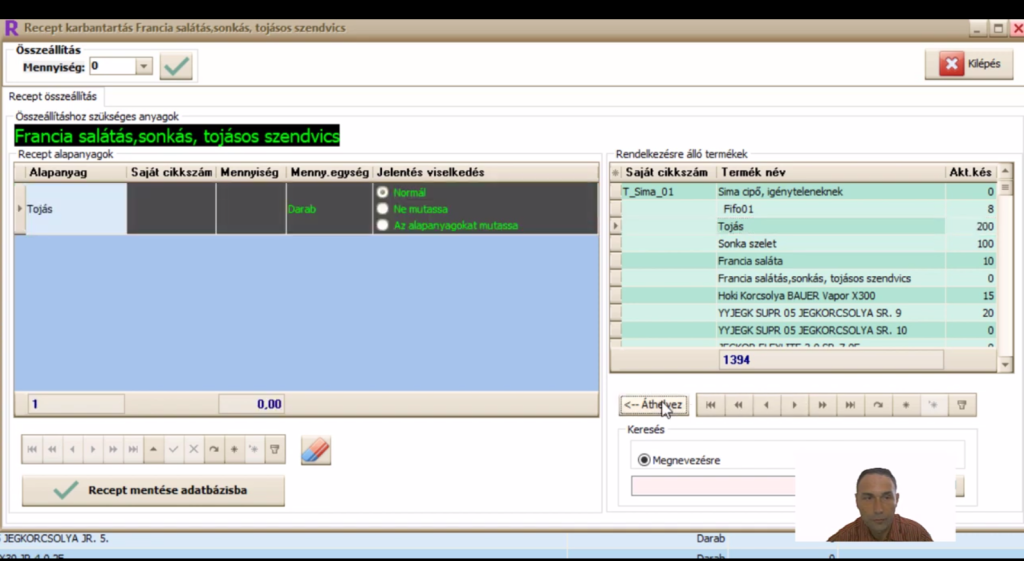Click the Kilépés exit button
Image resolution: width=1024 pixels, height=561 pixels.
[x=968, y=64]
